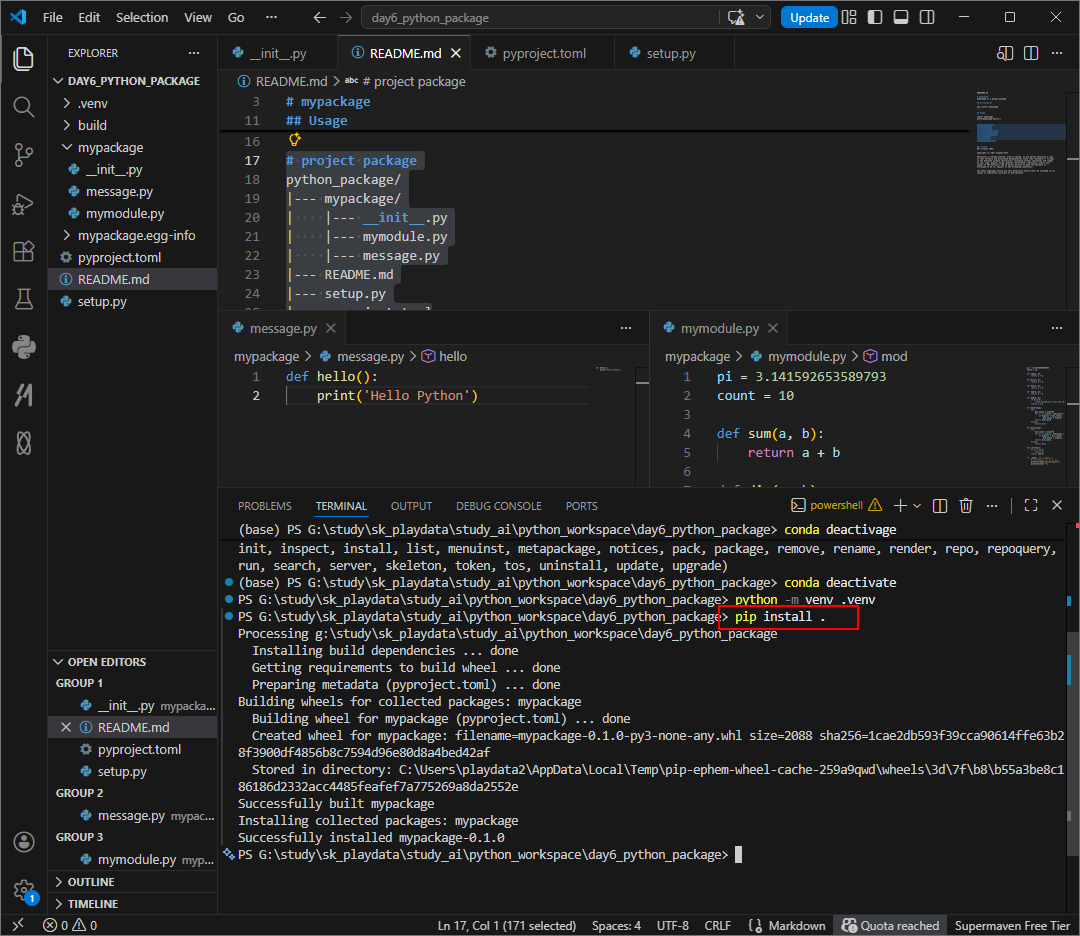This screenshot has width=1080, height=936.
Task: Click the Quota reached status item
Action: click(890, 925)
